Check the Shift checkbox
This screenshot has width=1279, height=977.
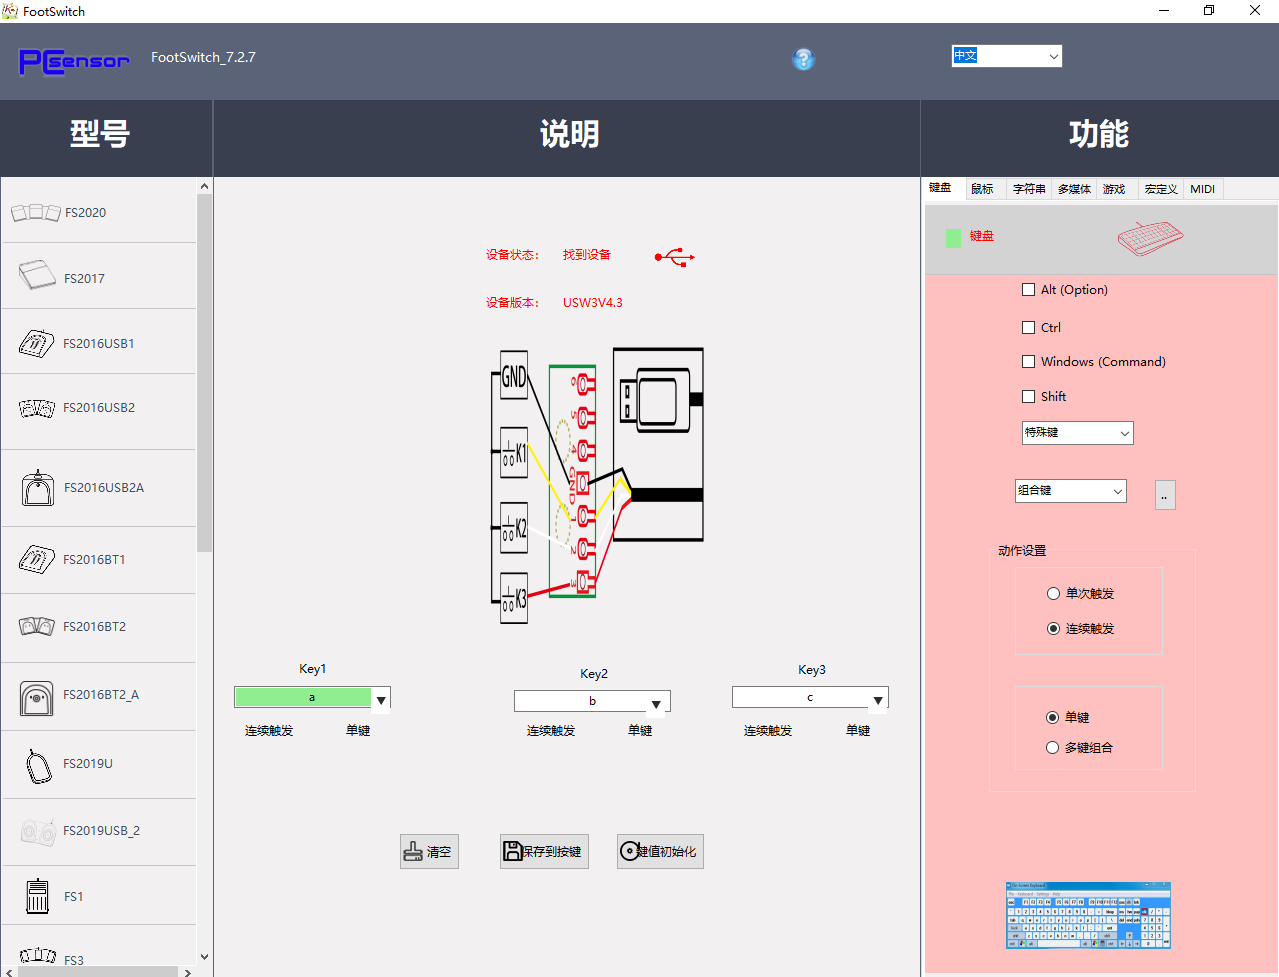point(1028,396)
